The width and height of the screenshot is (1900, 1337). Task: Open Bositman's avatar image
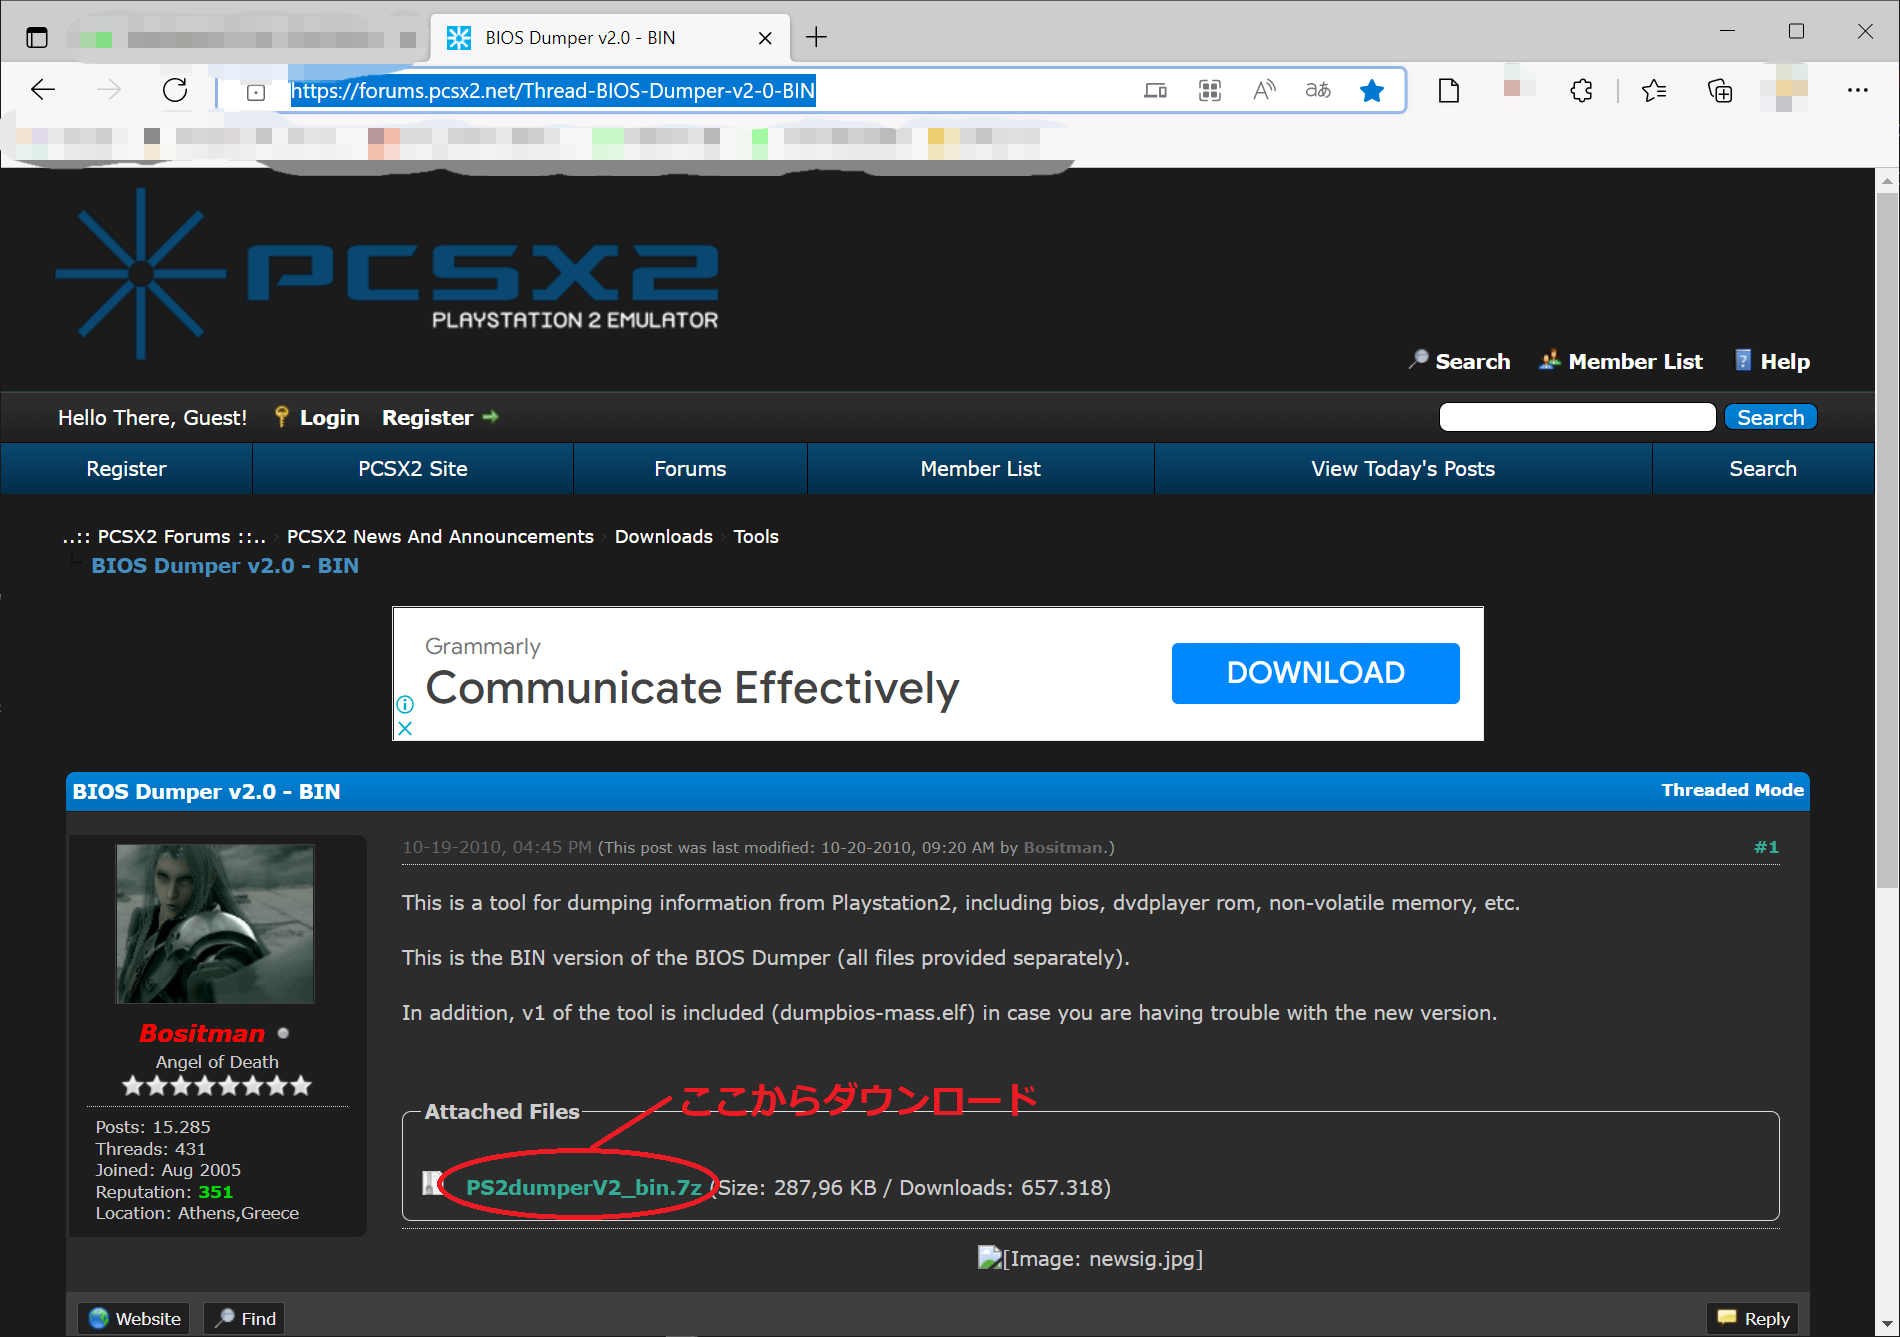(215, 924)
